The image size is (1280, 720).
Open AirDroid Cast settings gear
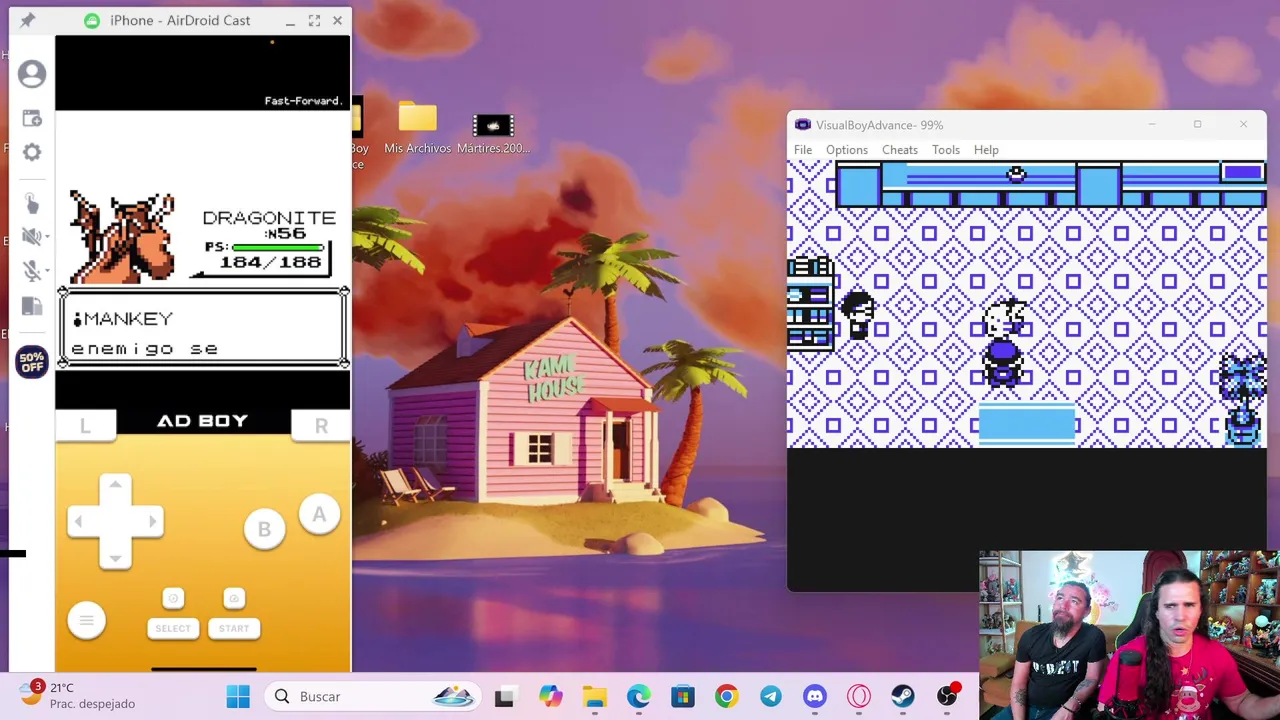[32, 152]
